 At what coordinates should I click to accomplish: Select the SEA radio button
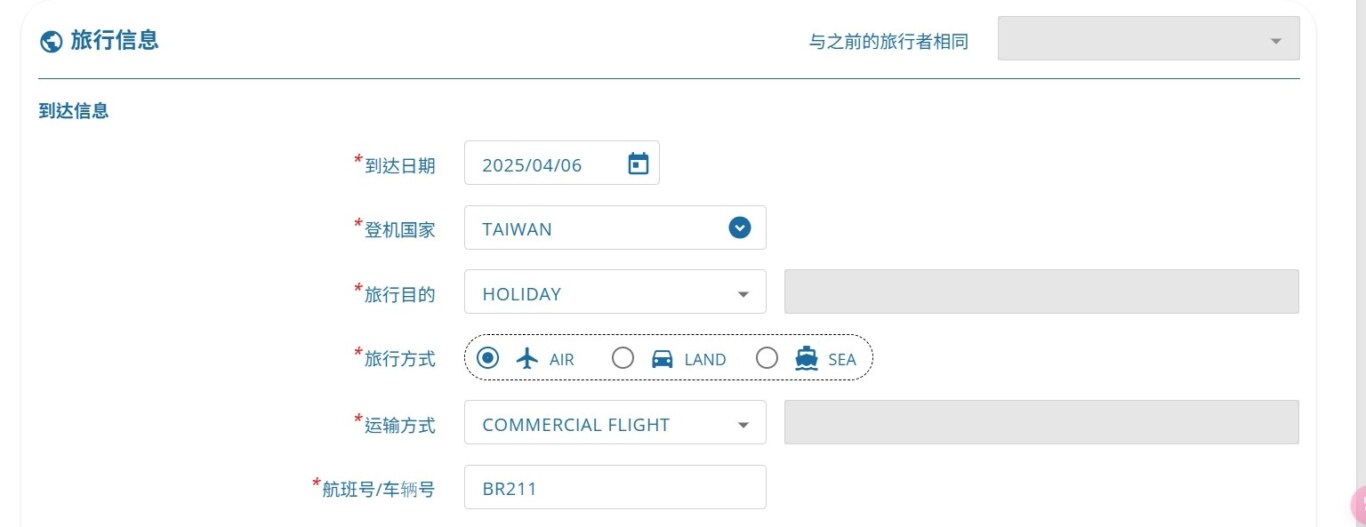coord(767,358)
